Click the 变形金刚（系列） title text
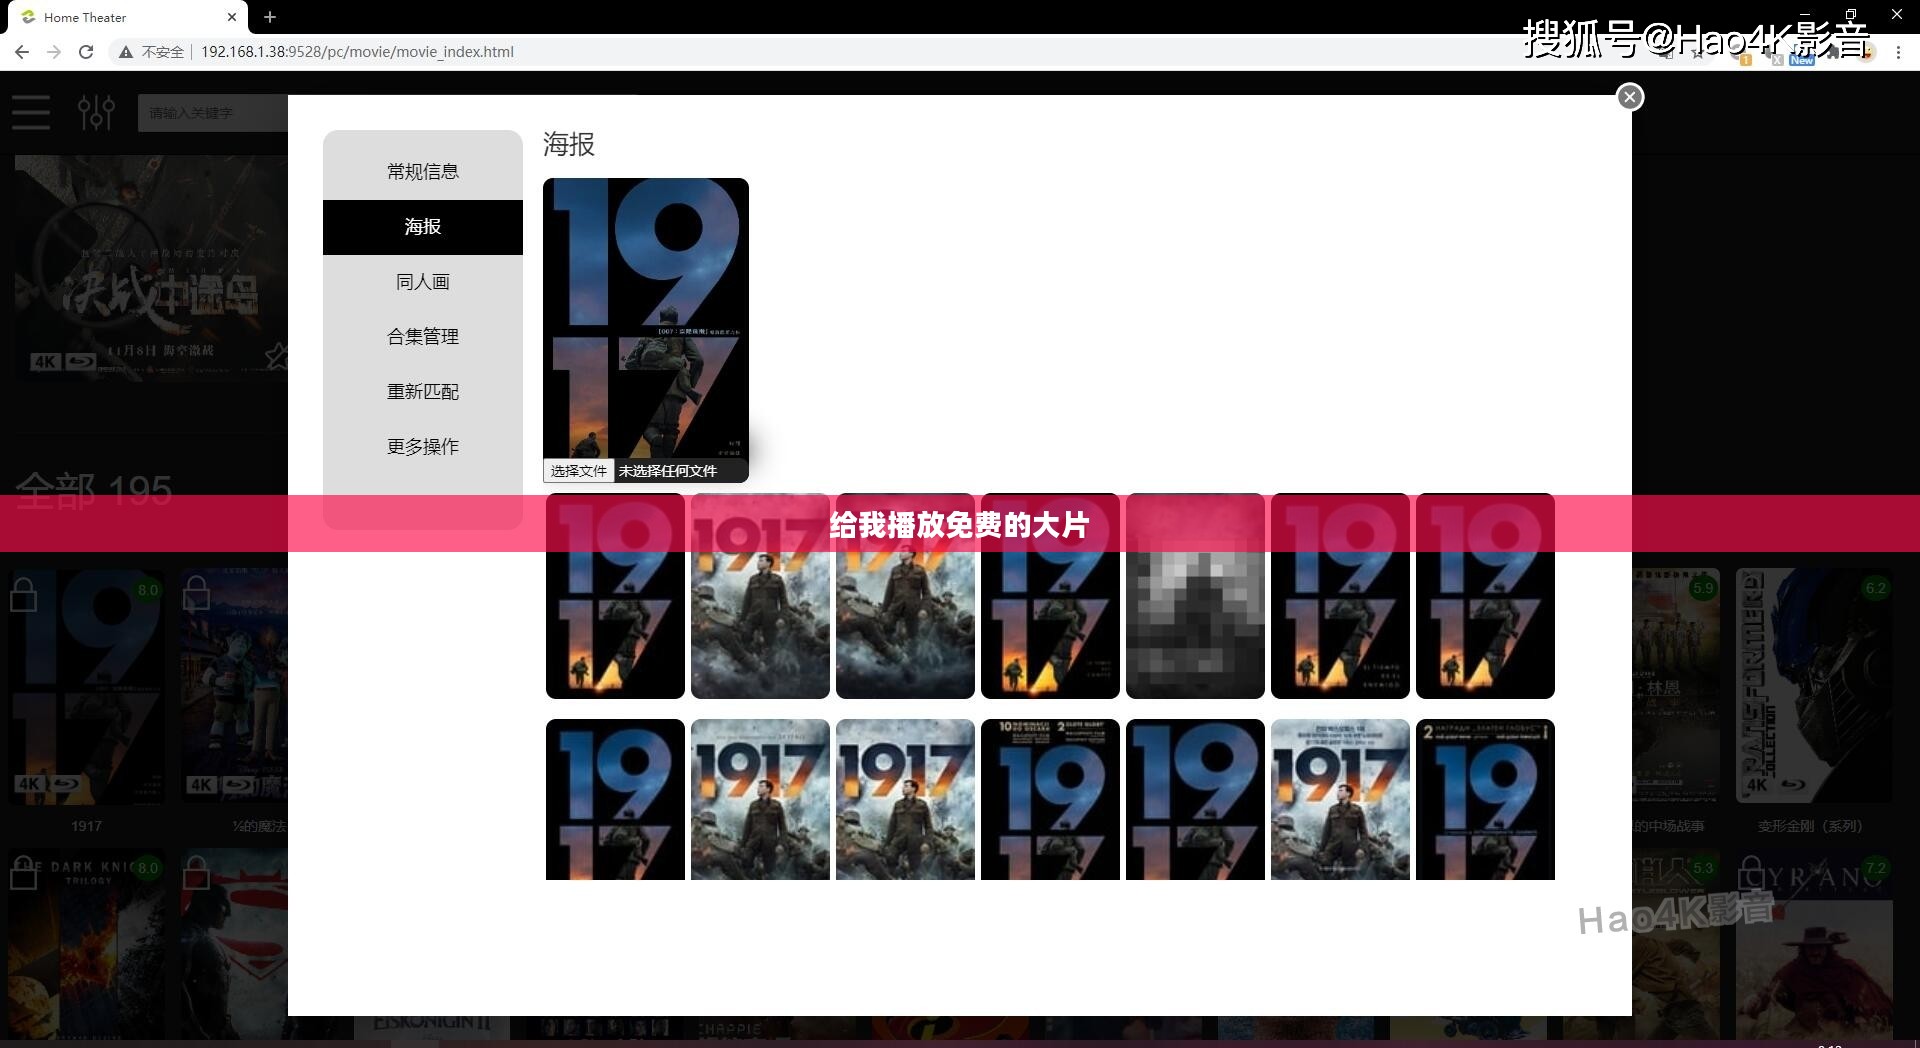1920x1048 pixels. pyautogui.click(x=1811, y=826)
